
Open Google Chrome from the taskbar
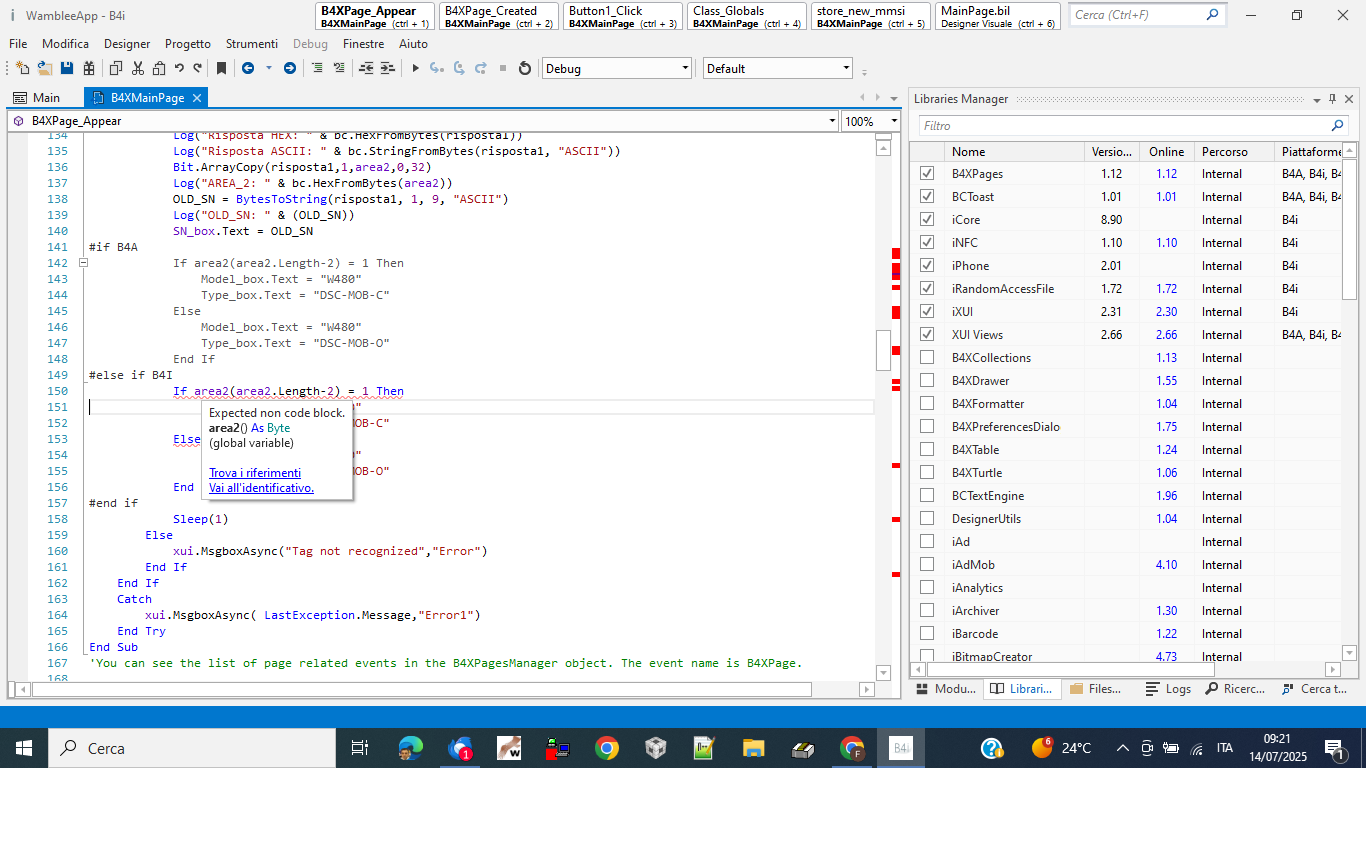coord(606,748)
